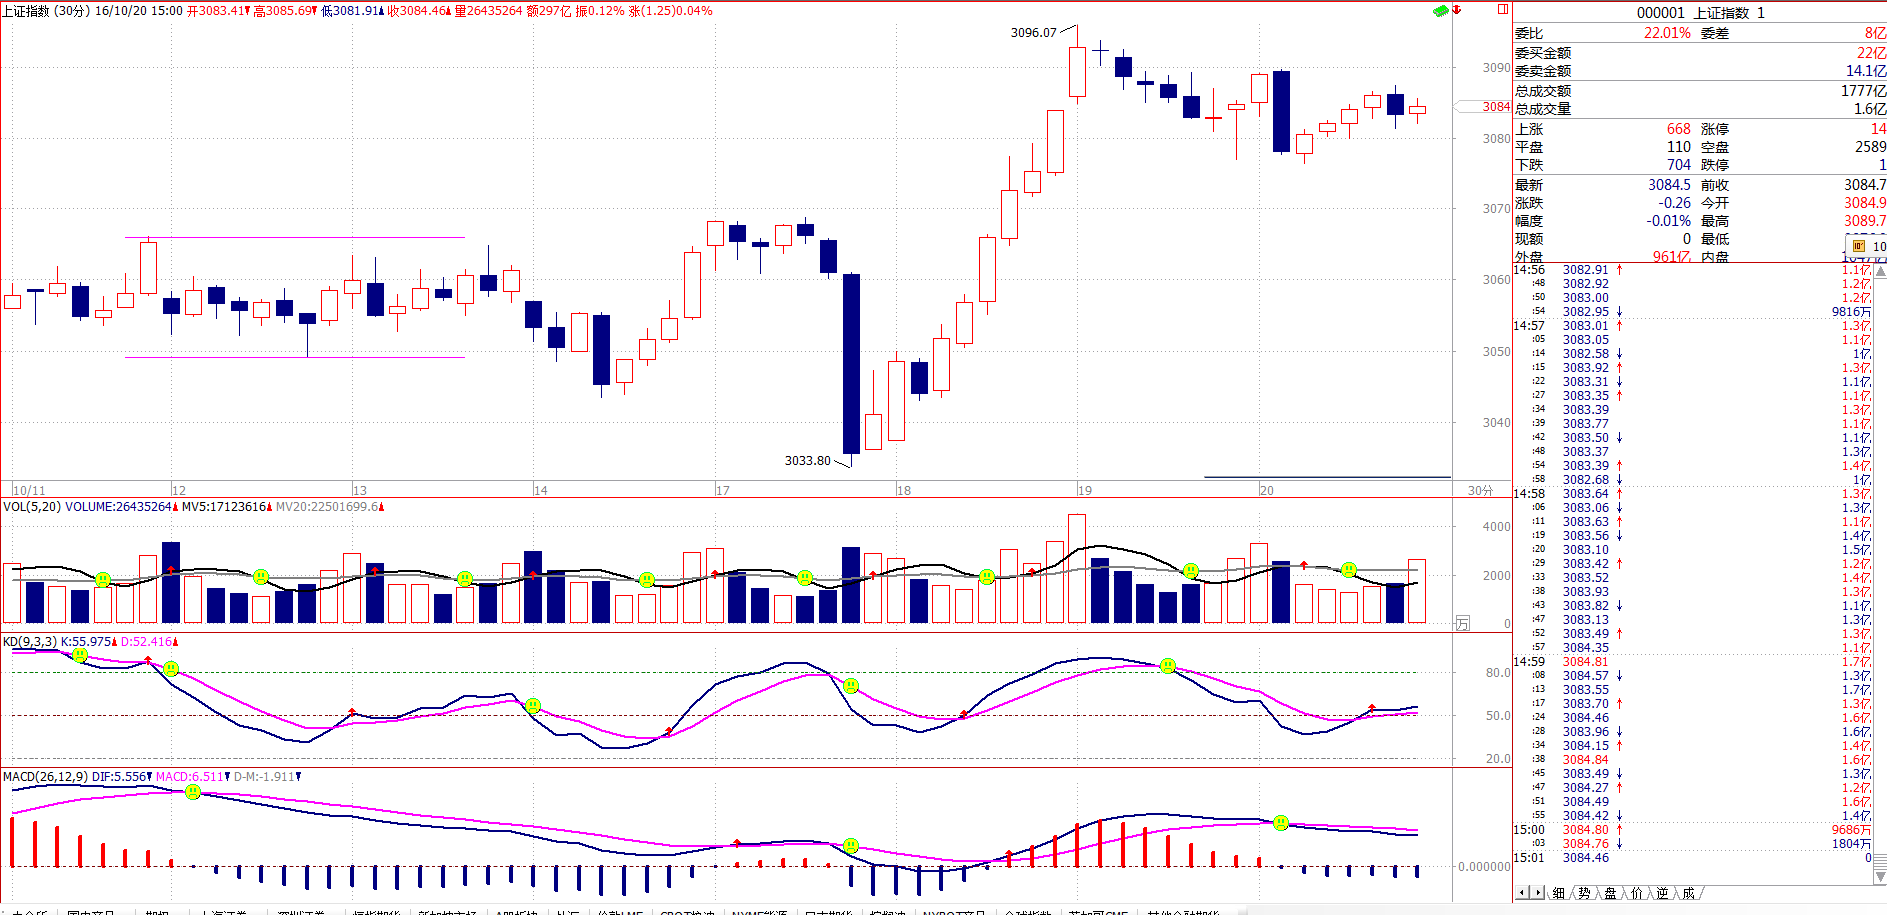The width and height of the screenshot is (1887, 915).
Task: Click the 总成交额 row label
Action: tap(1543, 91)
